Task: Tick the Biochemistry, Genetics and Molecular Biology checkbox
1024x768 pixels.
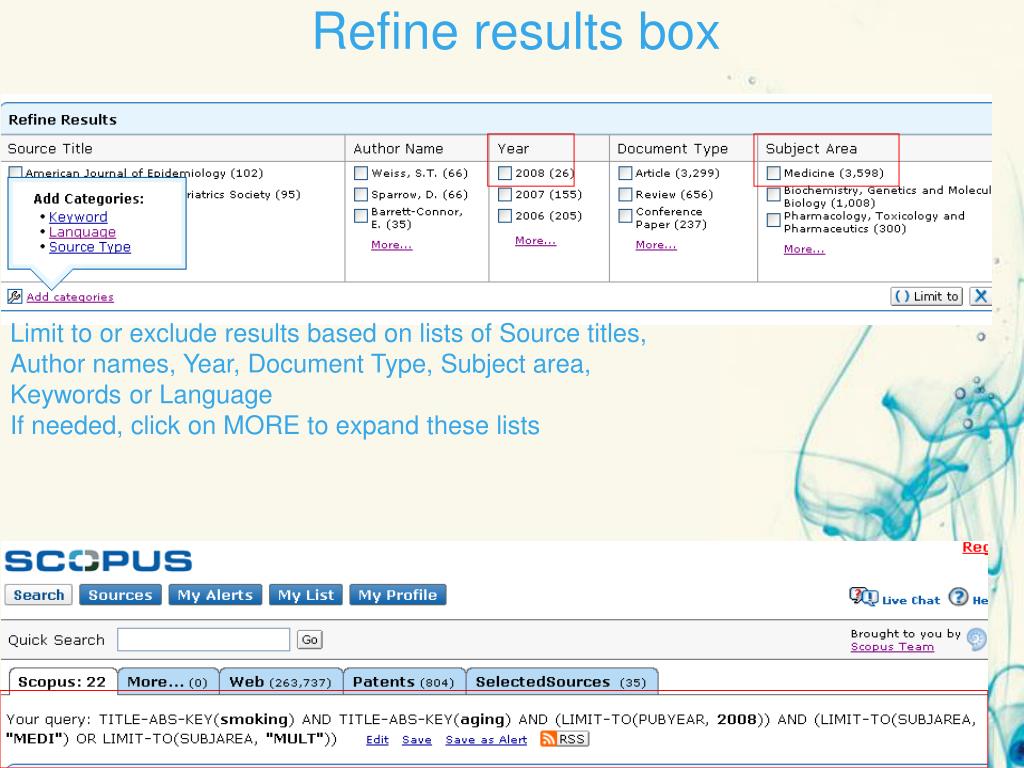Action: [x=773, y=195]
